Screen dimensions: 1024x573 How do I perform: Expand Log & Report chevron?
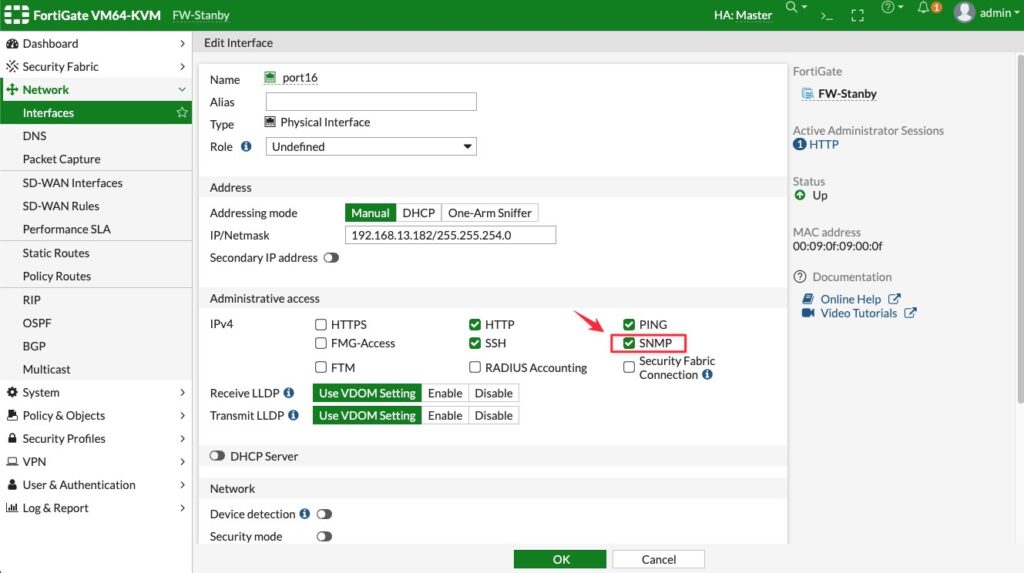point(182,508)
